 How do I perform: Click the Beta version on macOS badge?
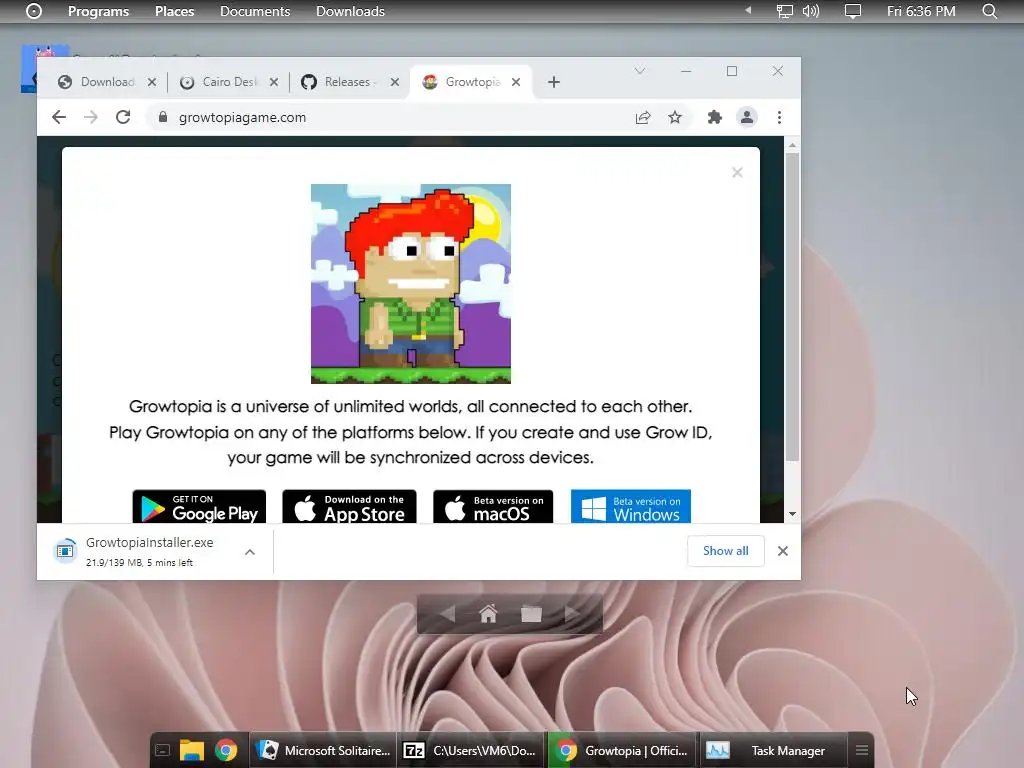[x=493, y=507]
